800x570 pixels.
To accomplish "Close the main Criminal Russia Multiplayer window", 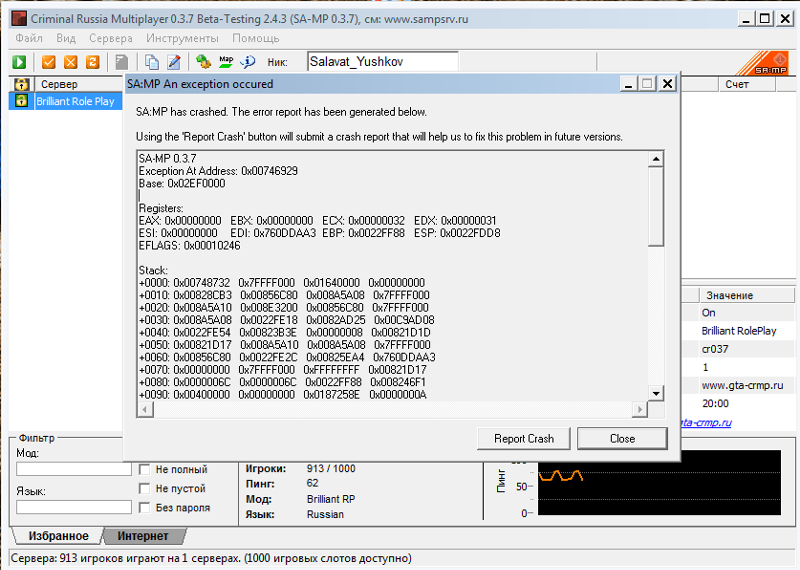I will (x=785, y=19).
